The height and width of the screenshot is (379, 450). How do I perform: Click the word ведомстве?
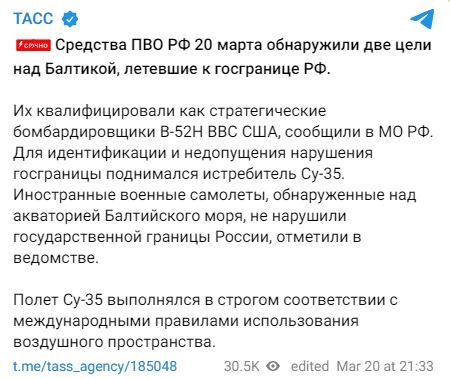click(56, 258)
